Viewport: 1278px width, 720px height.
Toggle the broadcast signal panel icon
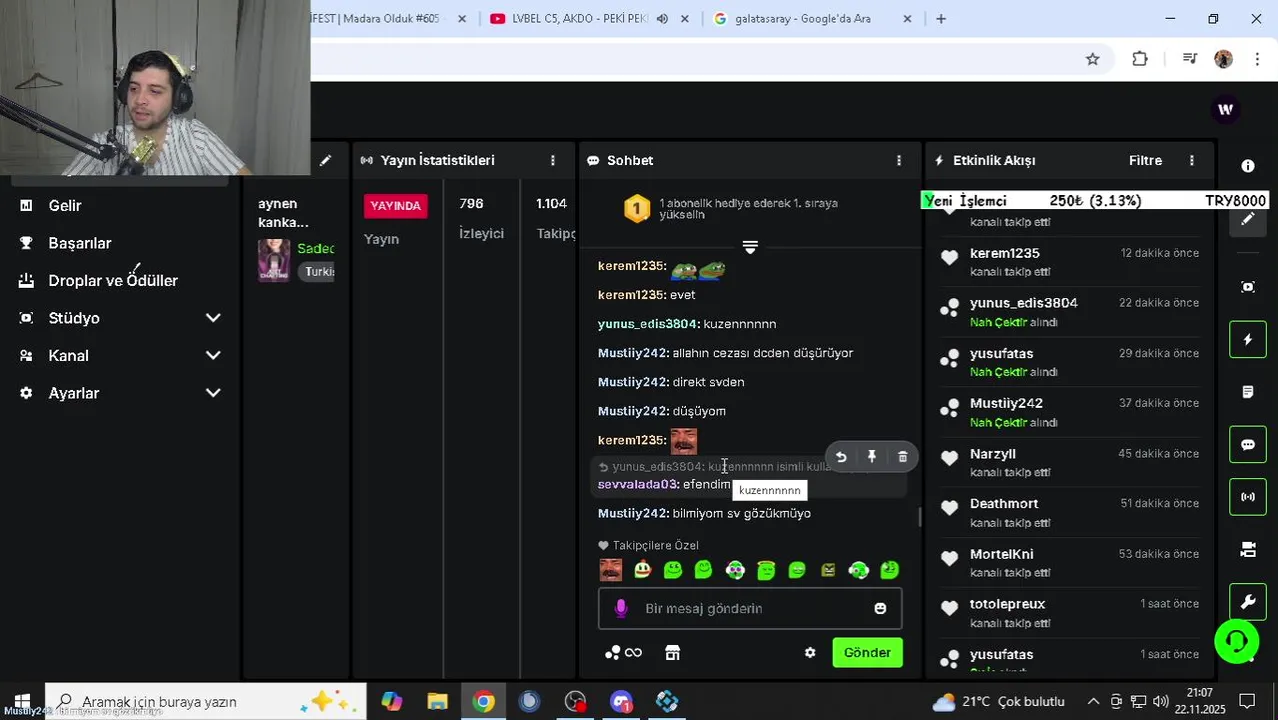coord(1248,497)
